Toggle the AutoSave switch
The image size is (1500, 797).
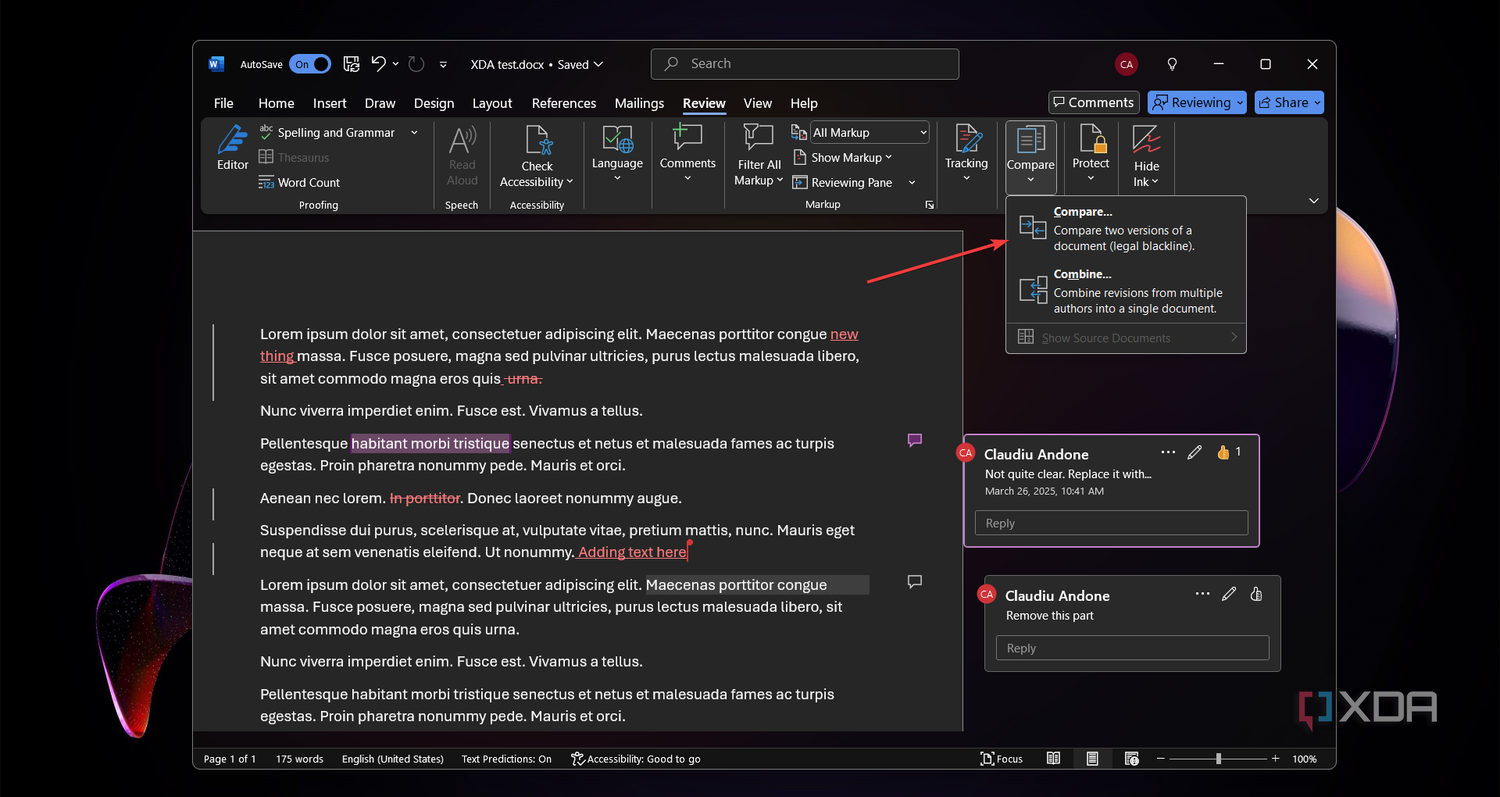(311, 64)
